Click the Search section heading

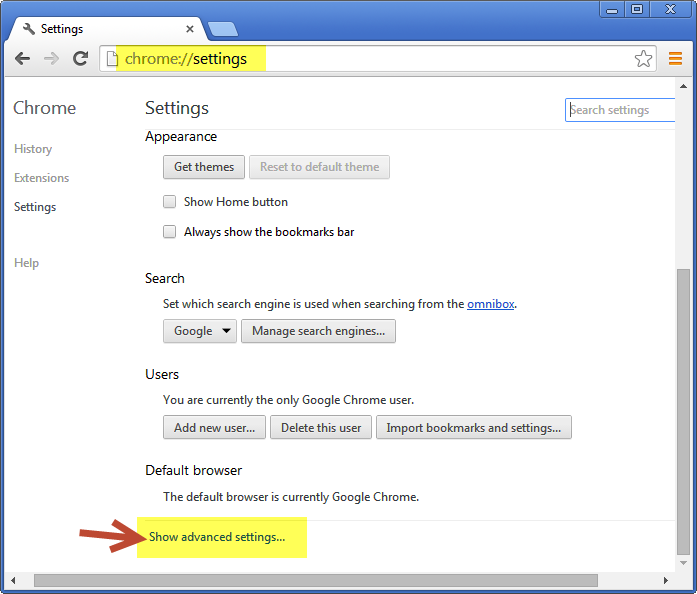click(164, 278)
